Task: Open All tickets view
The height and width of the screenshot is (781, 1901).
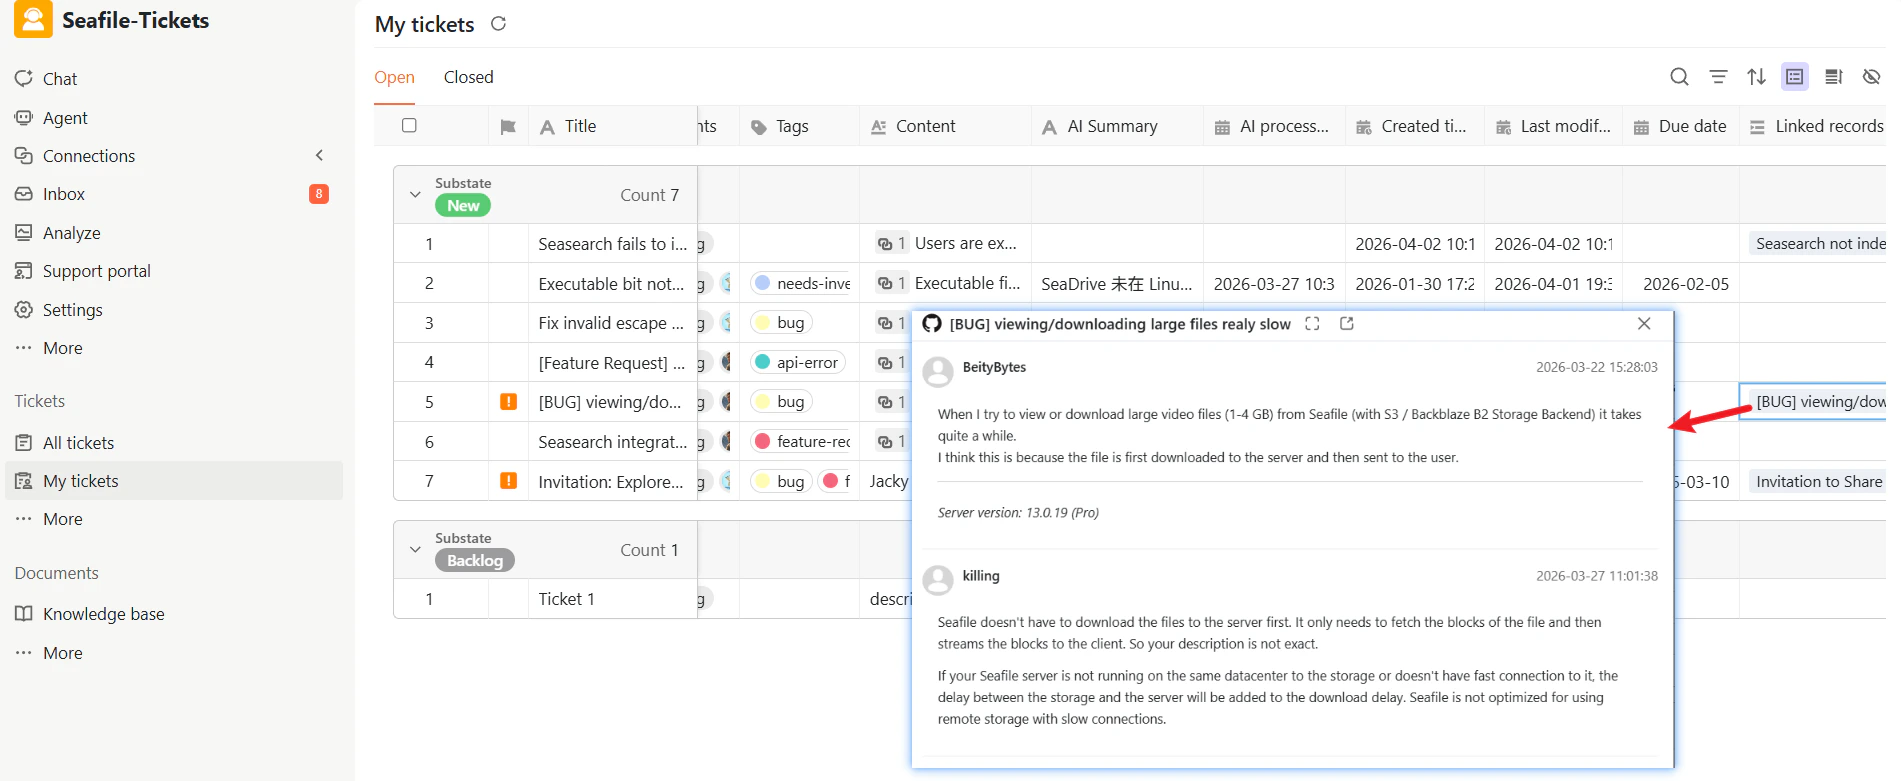Action: pos(78,443)
